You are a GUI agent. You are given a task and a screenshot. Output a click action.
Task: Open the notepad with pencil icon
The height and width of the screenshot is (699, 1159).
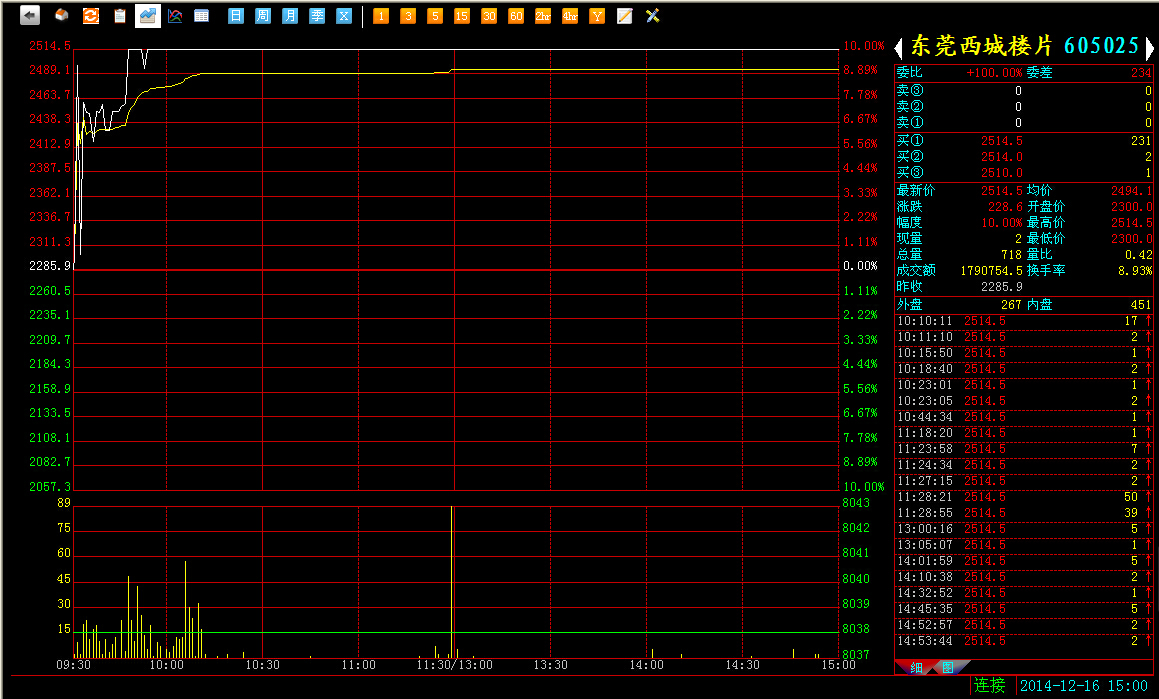[x=625, y=16]
